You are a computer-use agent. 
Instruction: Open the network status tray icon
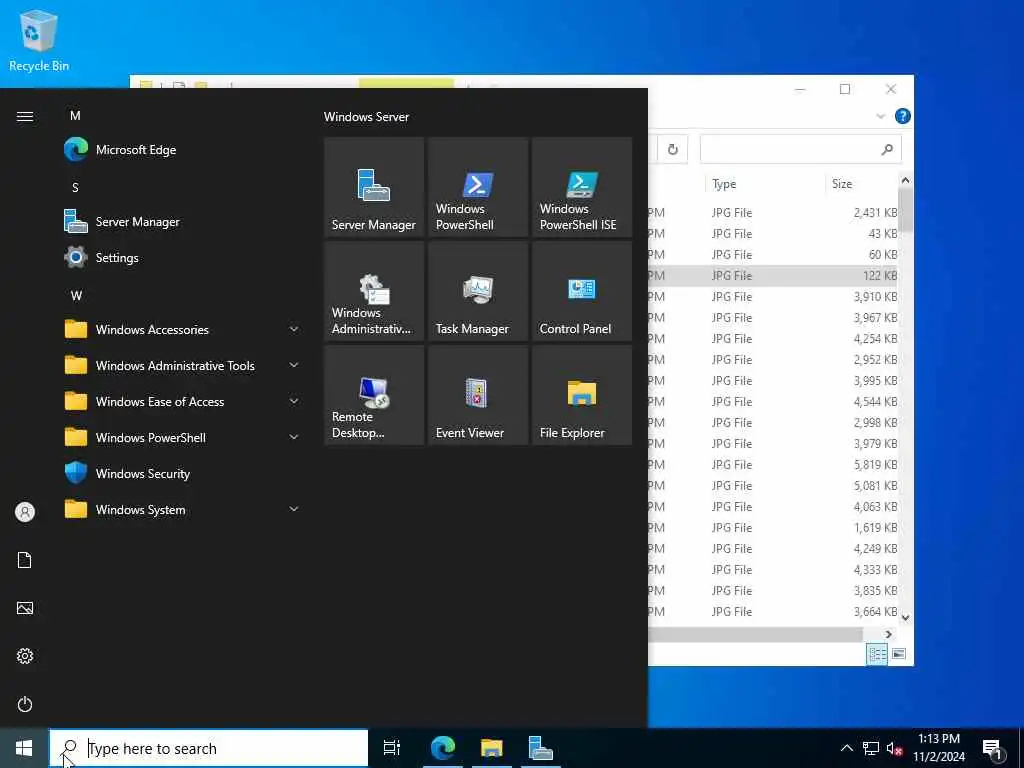click(x=871, y=748)
